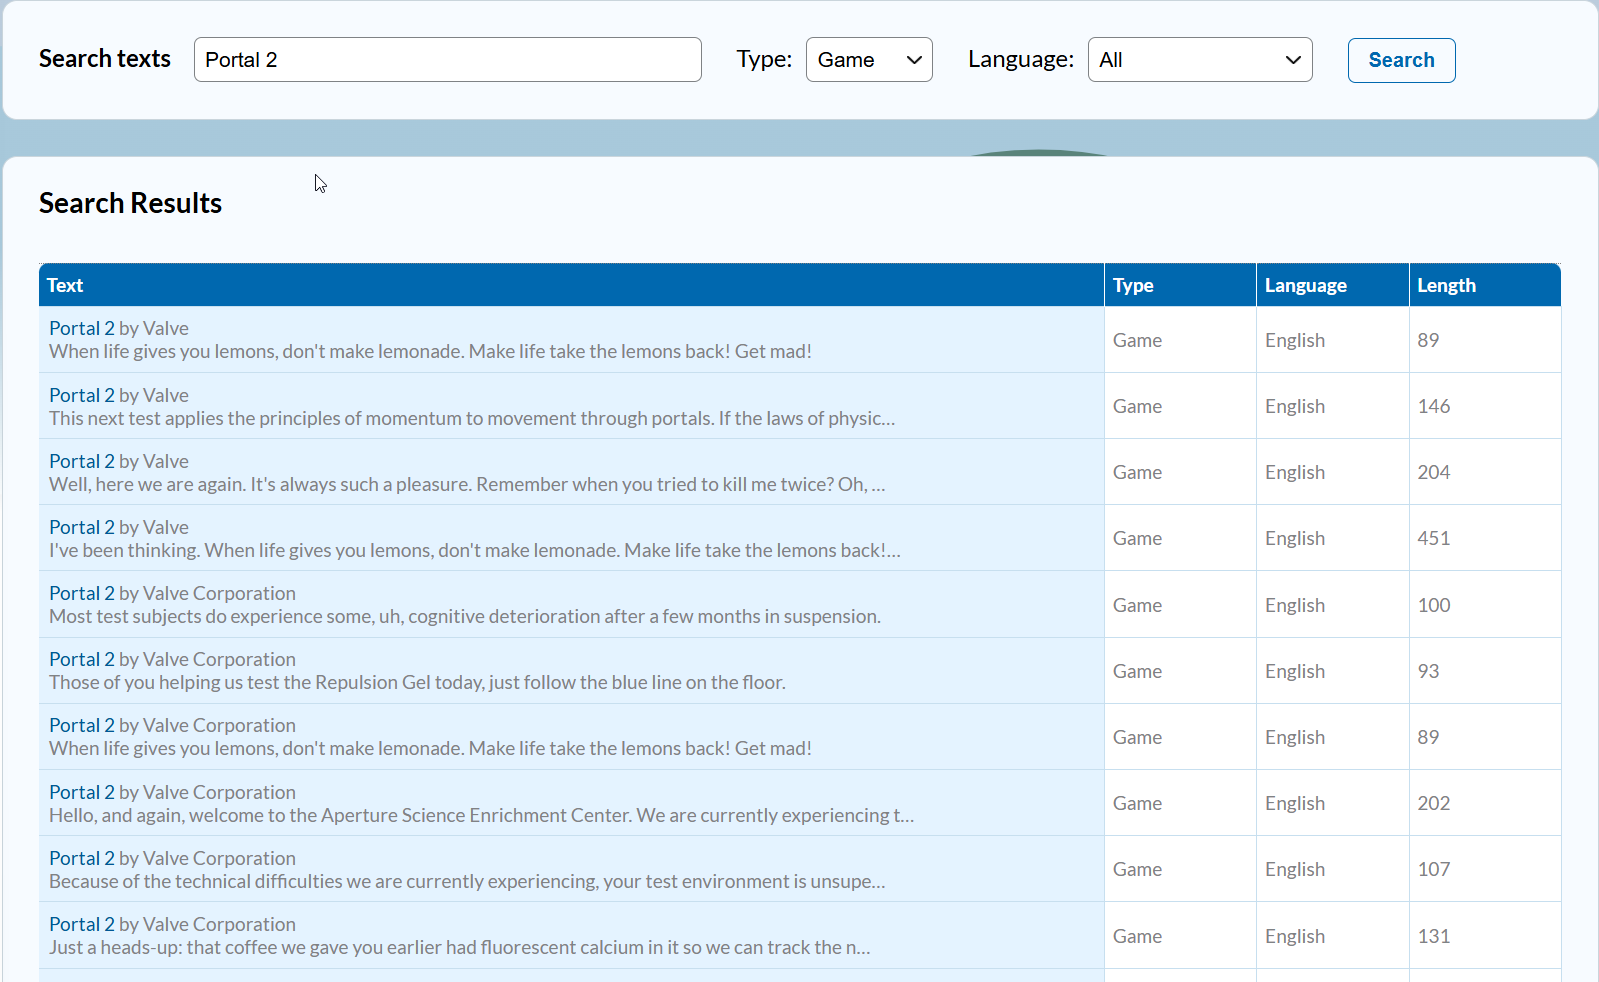This screenshot has height=982, width=1599.
Task: Click the Length cell showing 451
Action: click(x=1433, y=538)
